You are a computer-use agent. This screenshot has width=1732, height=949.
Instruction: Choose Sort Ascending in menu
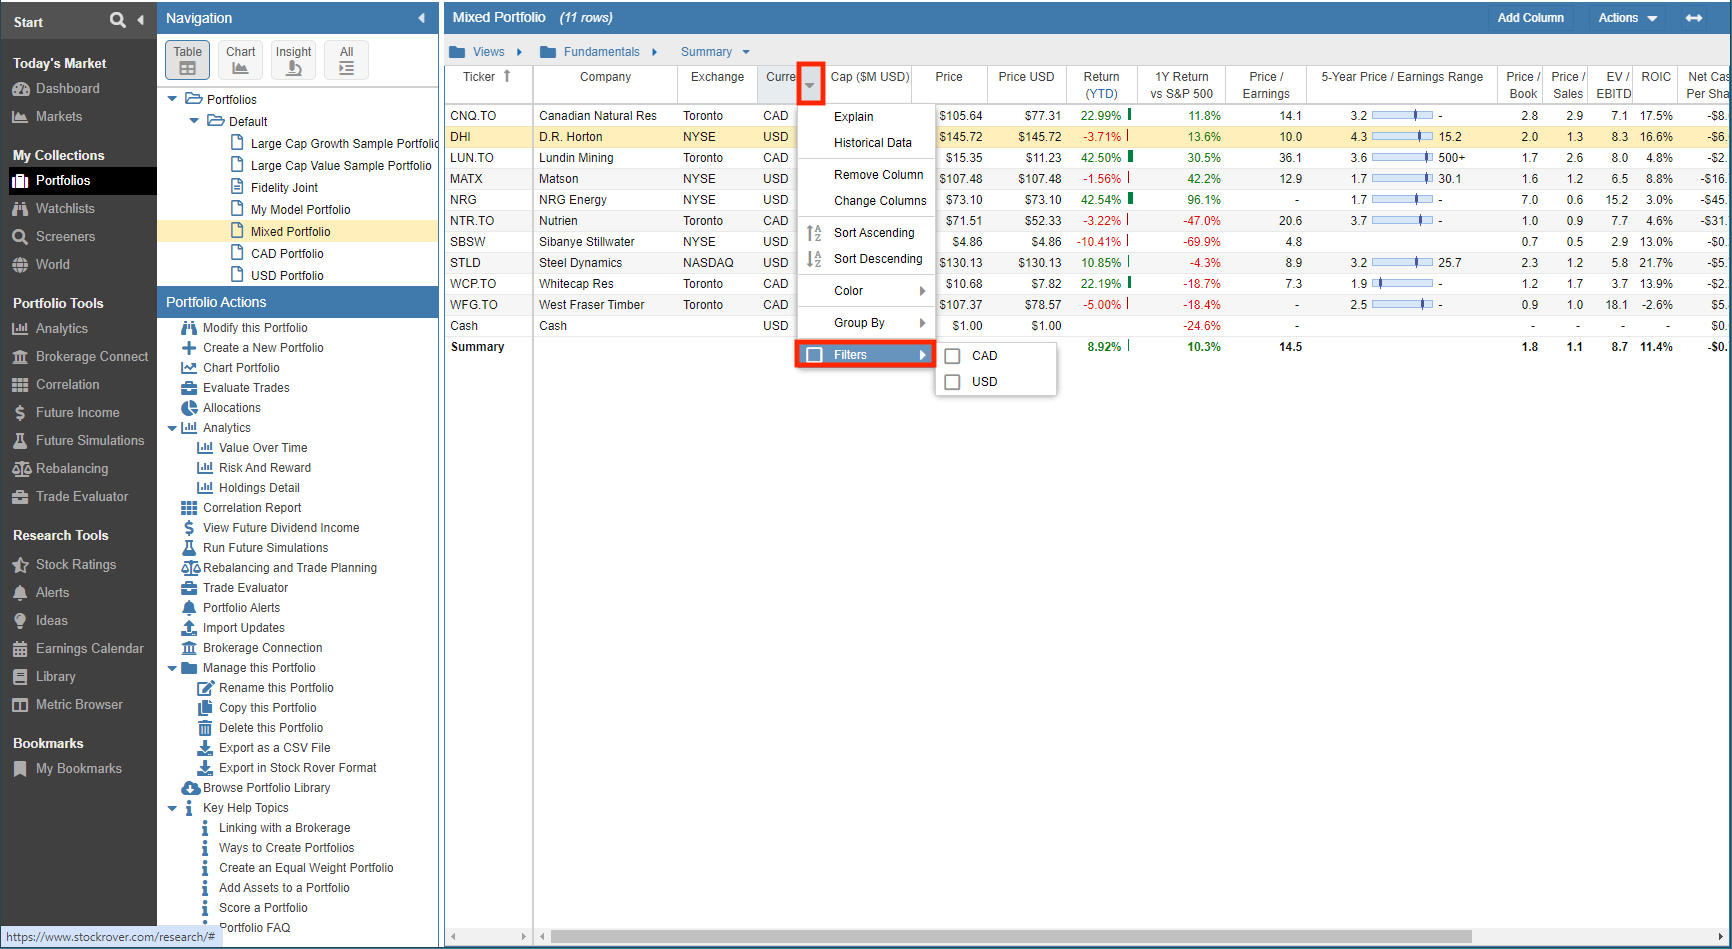coord(866,233)
